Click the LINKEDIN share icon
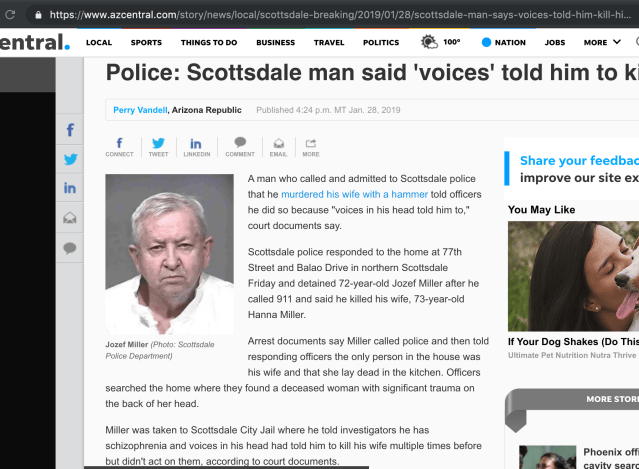 coord(197,147)
